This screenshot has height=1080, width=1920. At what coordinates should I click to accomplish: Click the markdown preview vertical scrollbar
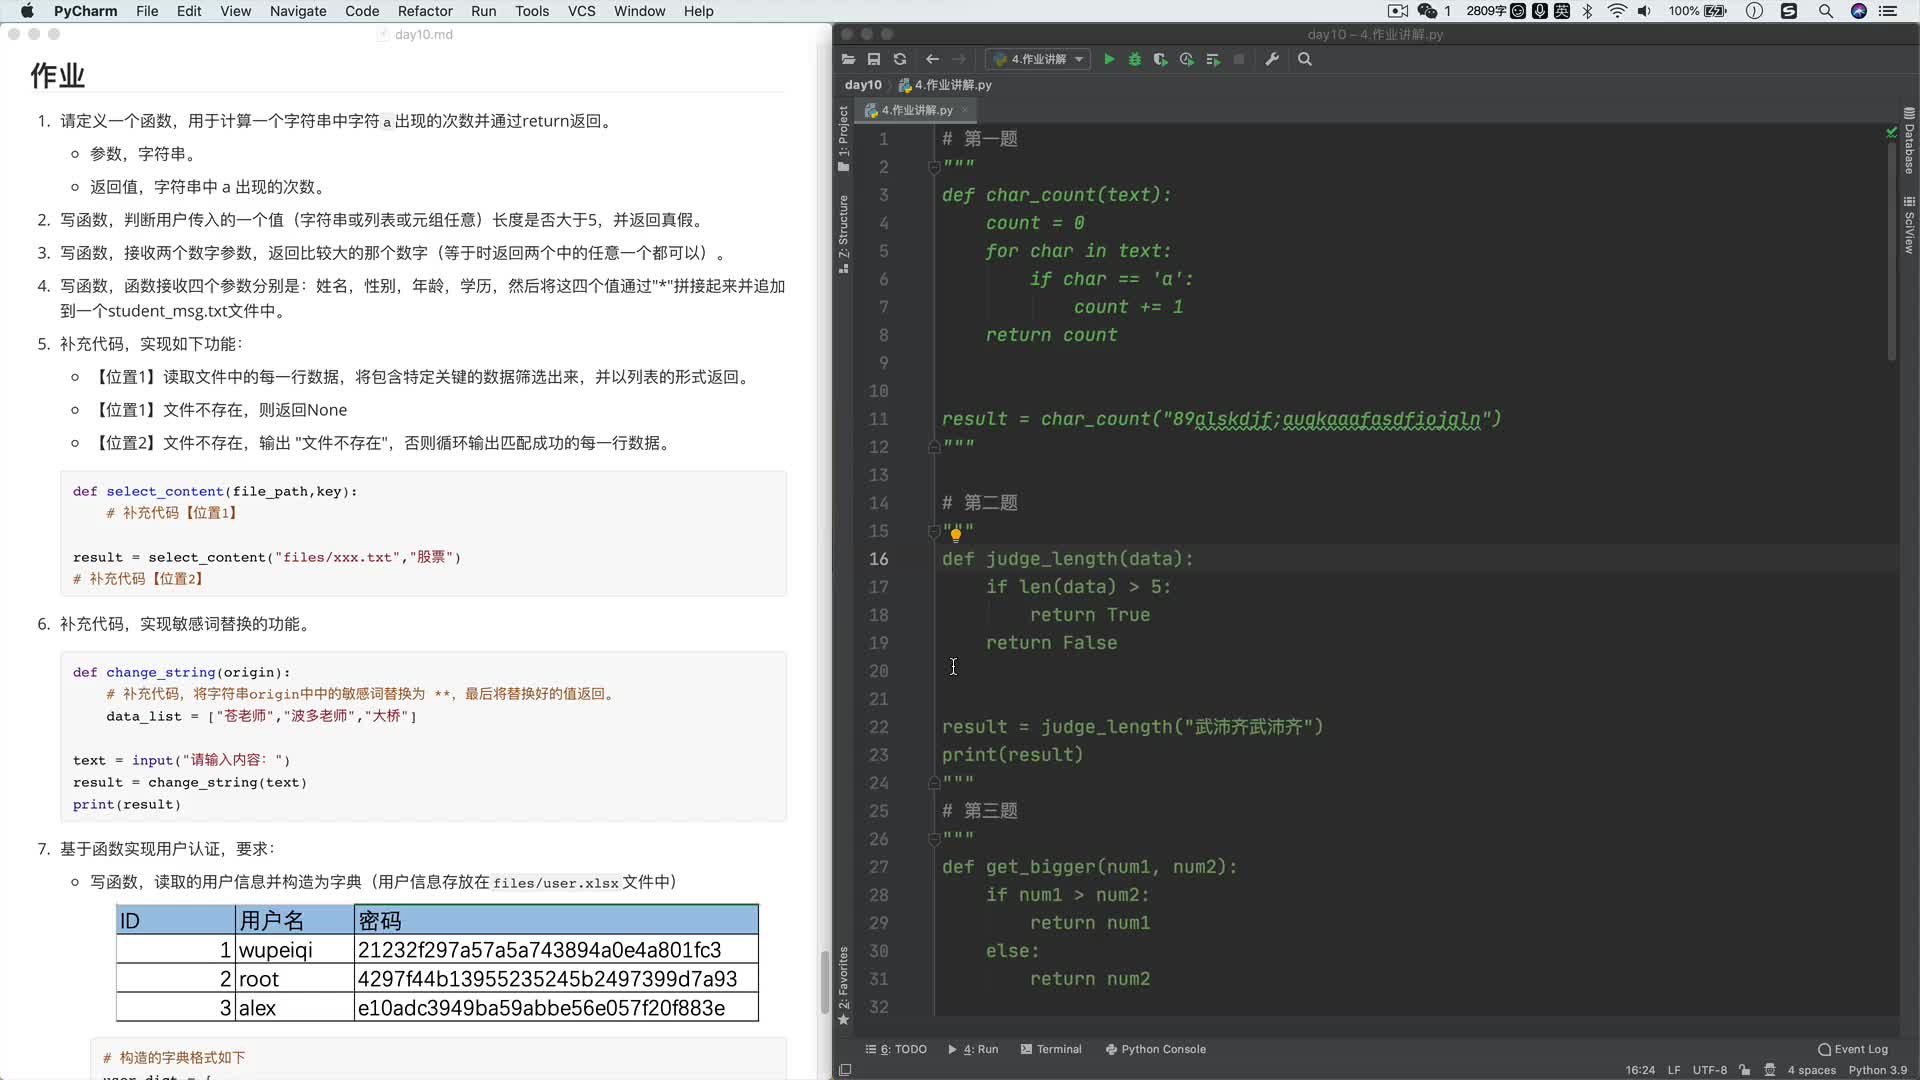click(825, 982)
